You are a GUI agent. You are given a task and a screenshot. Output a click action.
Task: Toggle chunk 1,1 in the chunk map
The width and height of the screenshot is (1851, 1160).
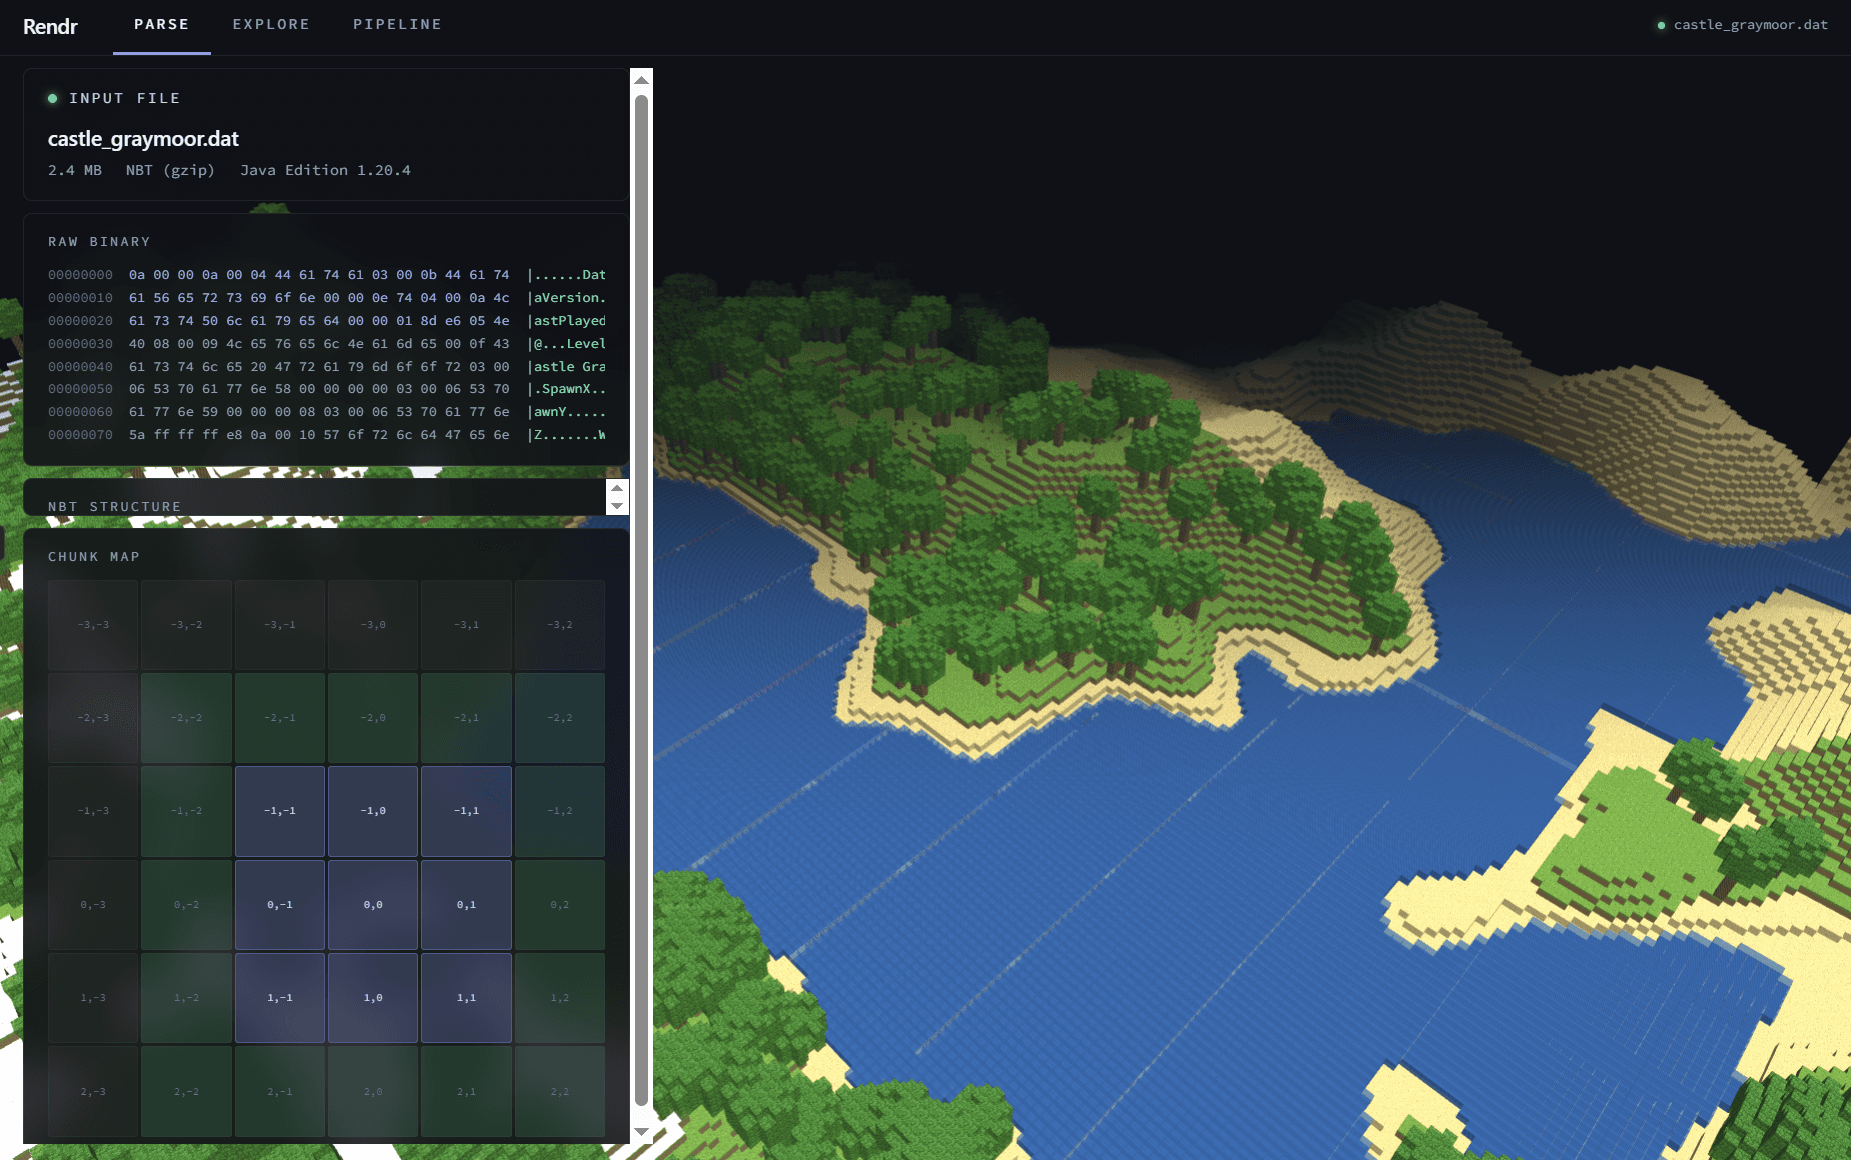(466, 998)
